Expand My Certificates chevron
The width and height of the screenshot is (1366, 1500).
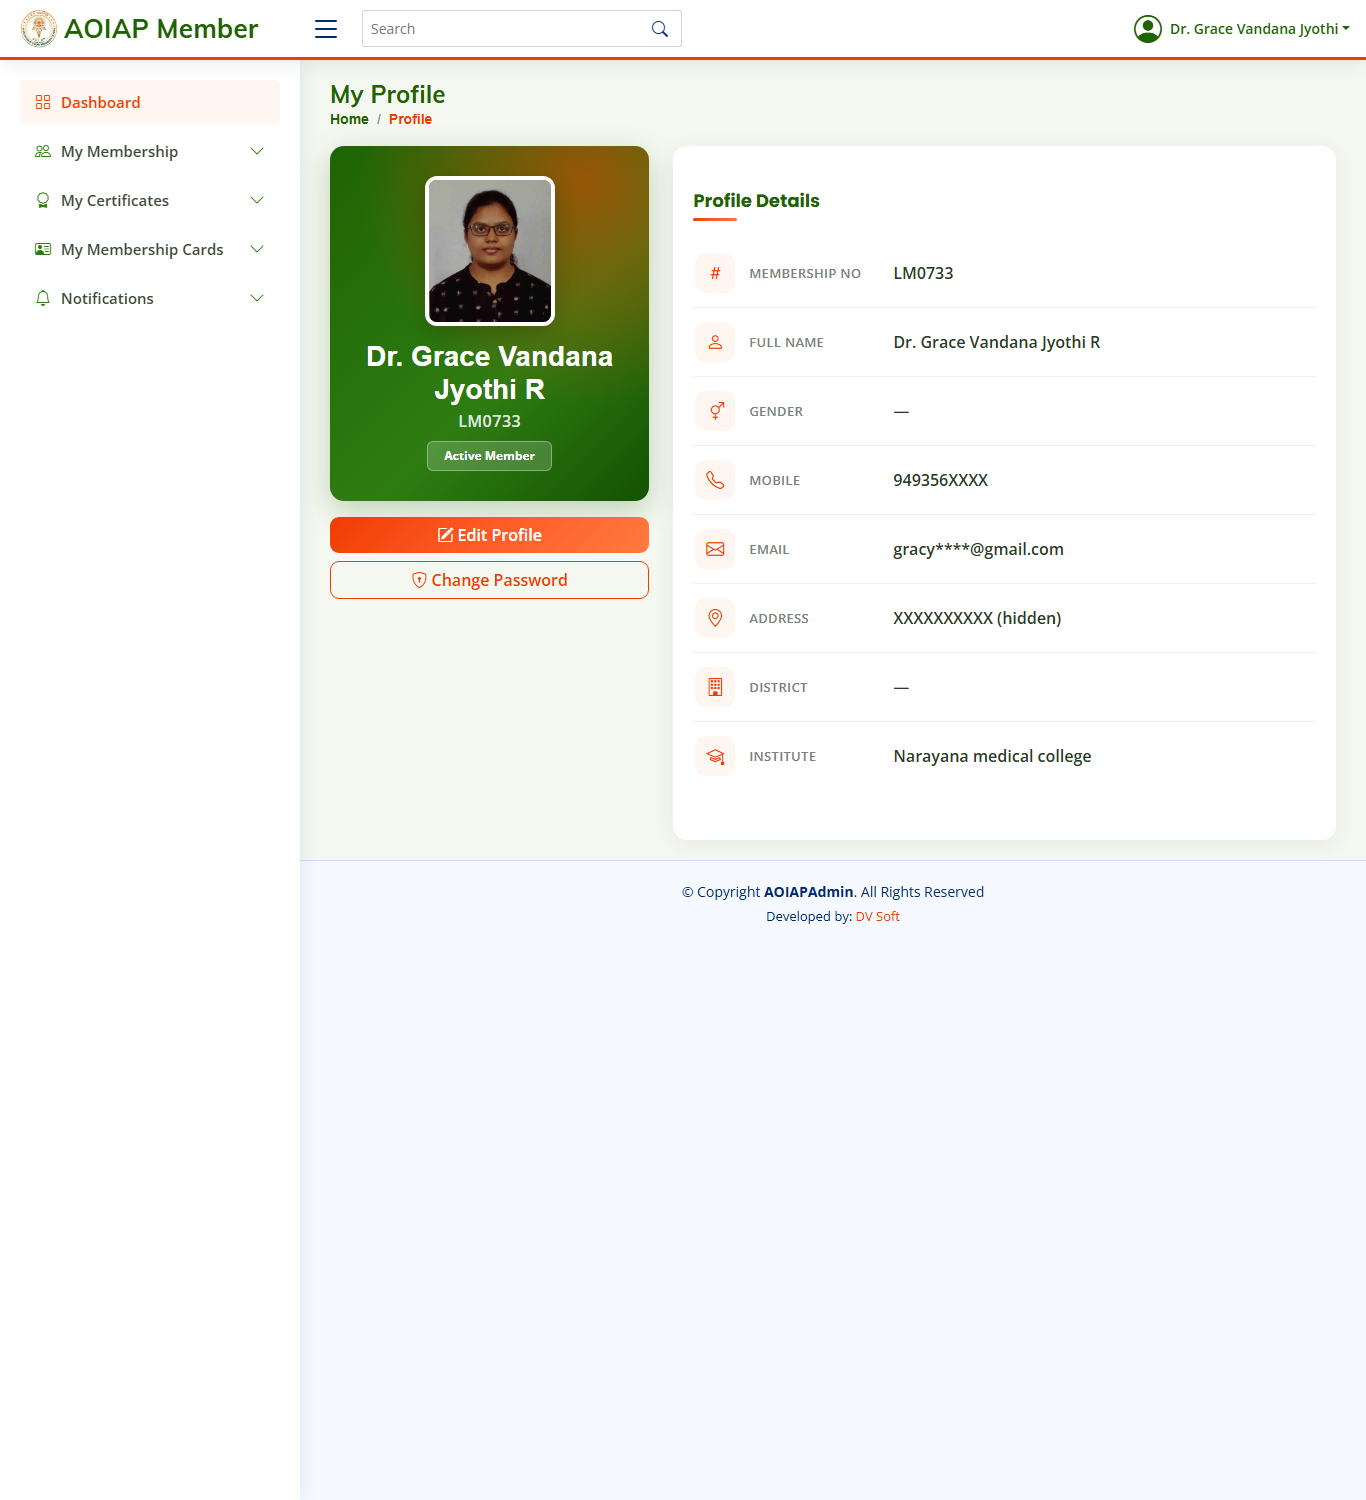[257, 200]
